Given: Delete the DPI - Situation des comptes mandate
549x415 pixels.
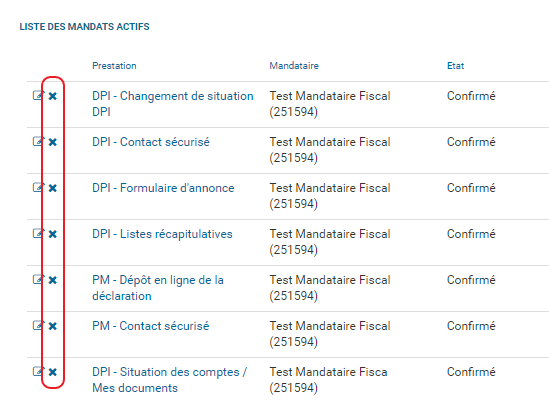Looking at the screenshot, I should pos(53,372).
